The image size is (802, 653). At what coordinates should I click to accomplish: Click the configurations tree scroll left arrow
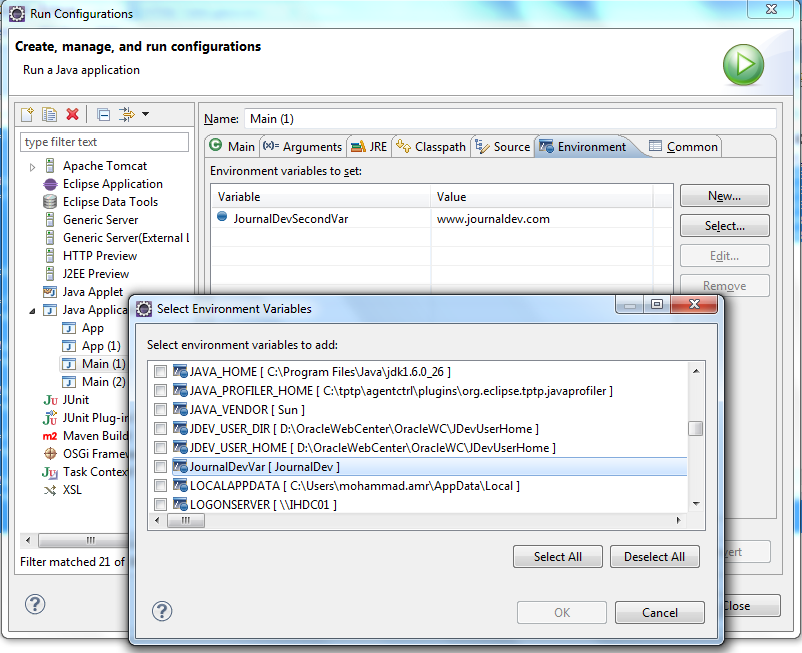click(x=28, y=540)
